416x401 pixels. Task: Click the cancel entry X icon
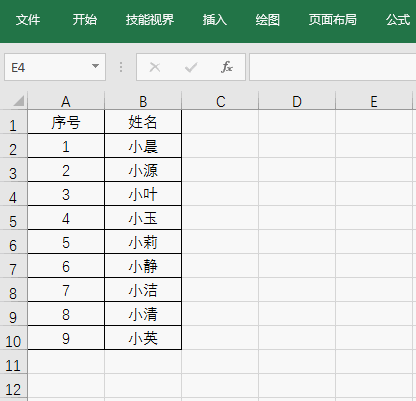(155, 67)
